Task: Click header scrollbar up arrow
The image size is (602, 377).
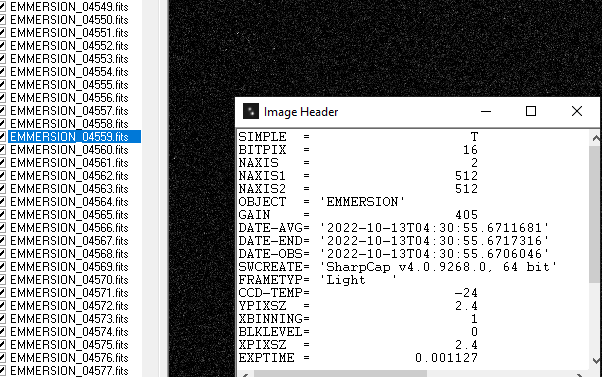Action: pyautogui.click(x=595, y=138)
